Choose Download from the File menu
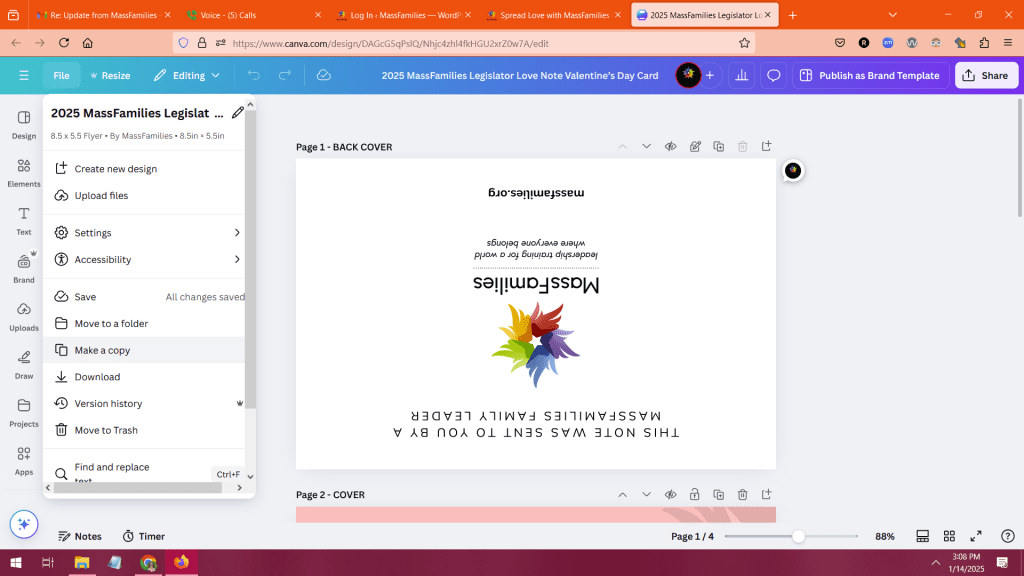Screen dimensions: 1024x576 coord(144,377)
